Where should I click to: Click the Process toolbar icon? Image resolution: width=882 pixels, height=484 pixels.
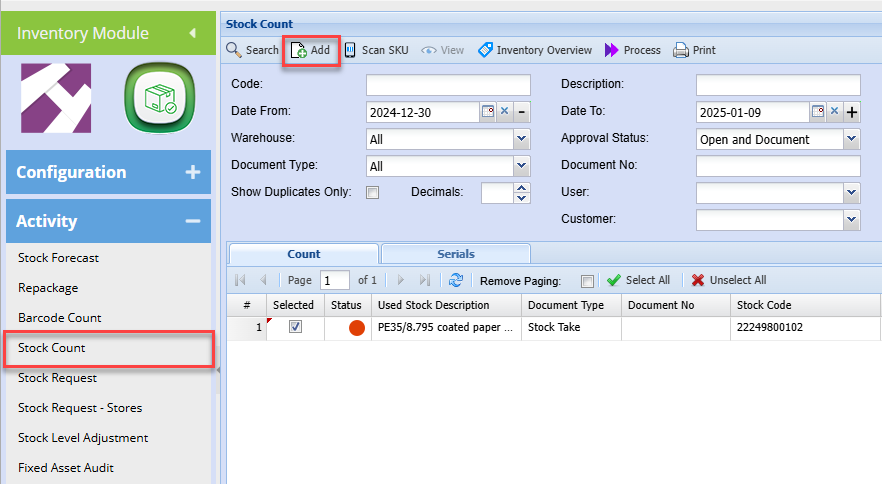point(612,50)
